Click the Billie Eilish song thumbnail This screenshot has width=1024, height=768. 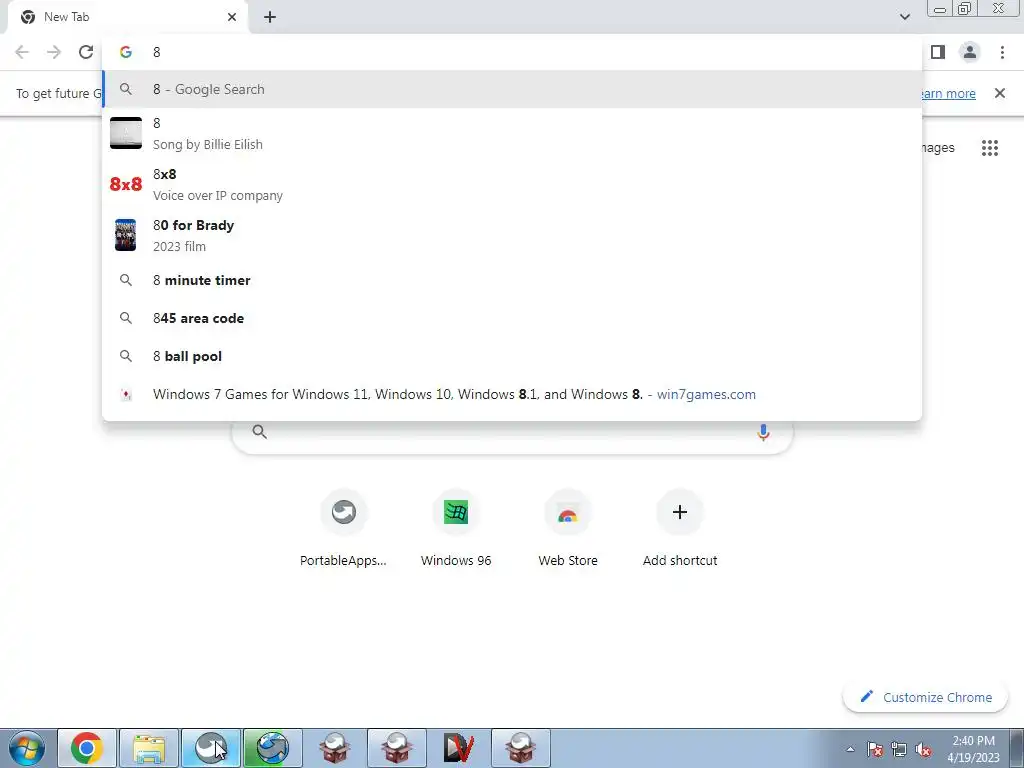(x=125, y=133)
